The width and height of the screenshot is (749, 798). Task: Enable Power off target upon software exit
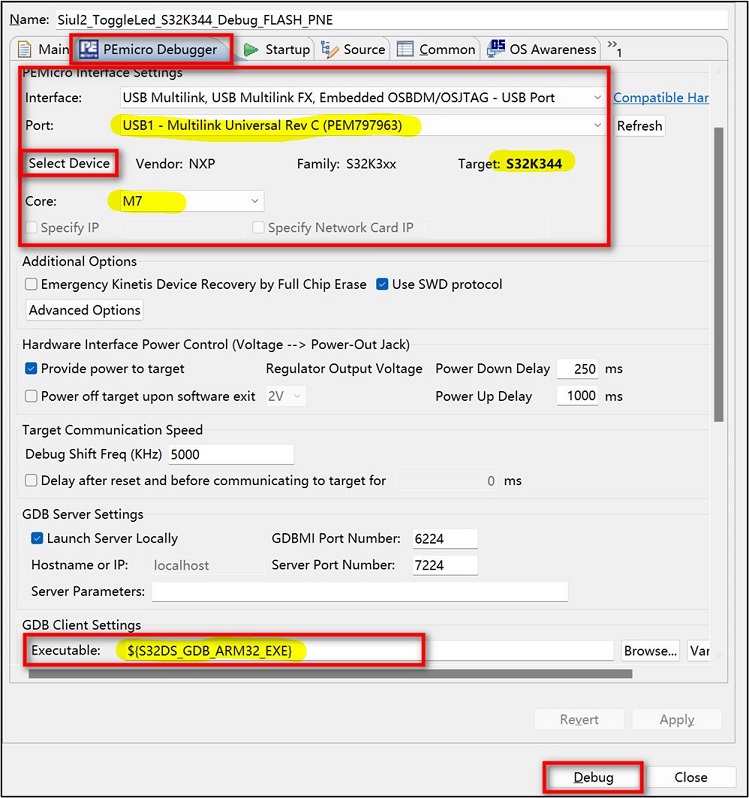(32, 396)
